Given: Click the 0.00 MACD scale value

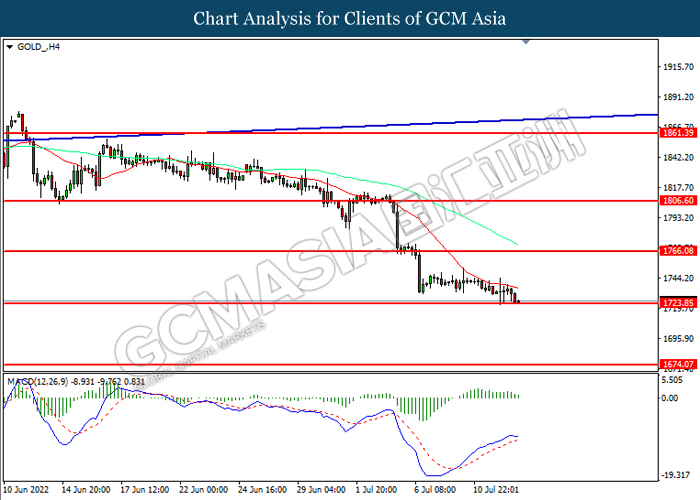Looking at the screenshot, I should click(670, 398).
